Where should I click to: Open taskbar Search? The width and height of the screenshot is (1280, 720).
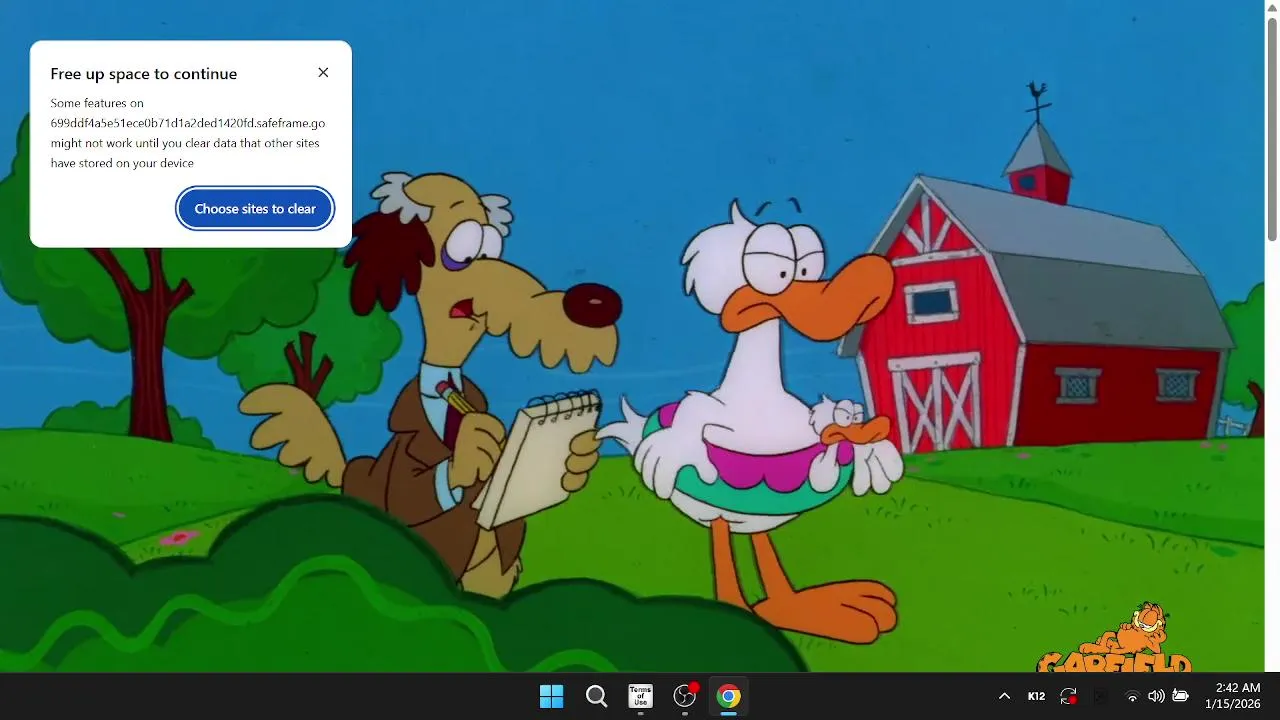point(596,696)
